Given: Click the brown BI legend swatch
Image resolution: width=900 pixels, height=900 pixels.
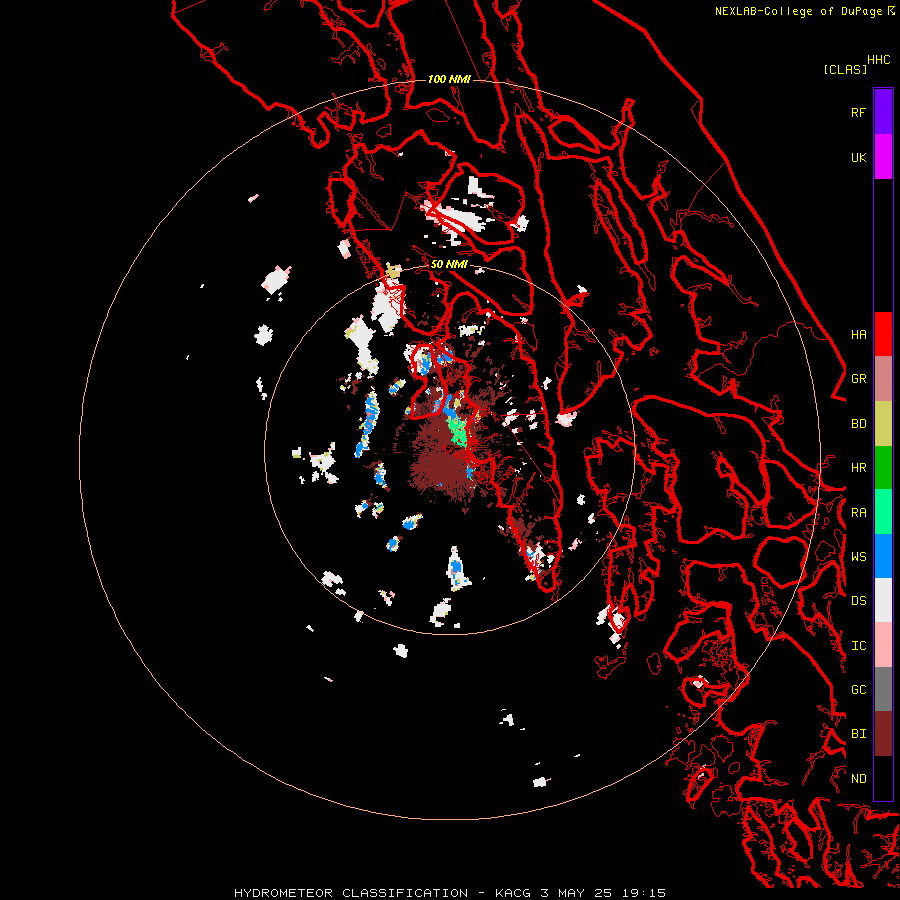Looking at the screenshot, I should 883,734.
